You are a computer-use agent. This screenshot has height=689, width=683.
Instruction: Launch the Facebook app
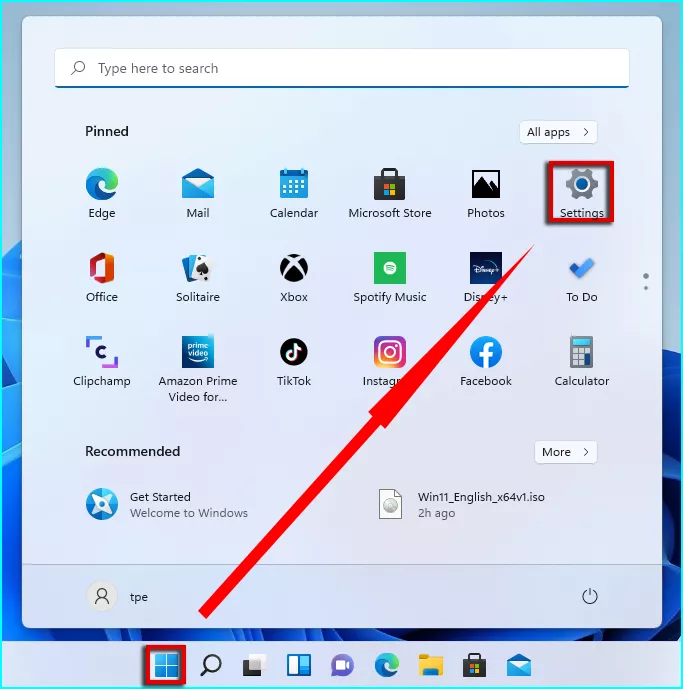pyautogui.click(x=486, y=361)
